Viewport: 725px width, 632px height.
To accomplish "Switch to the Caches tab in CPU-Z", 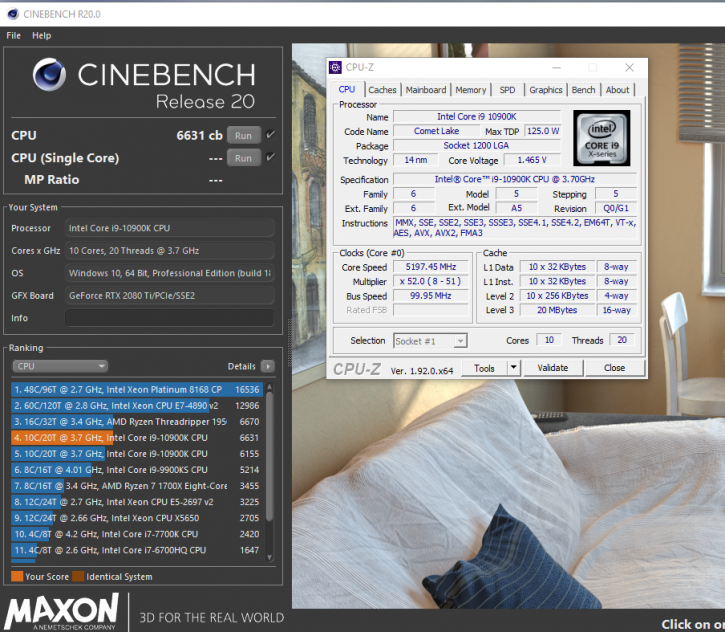I will point(382,90).
